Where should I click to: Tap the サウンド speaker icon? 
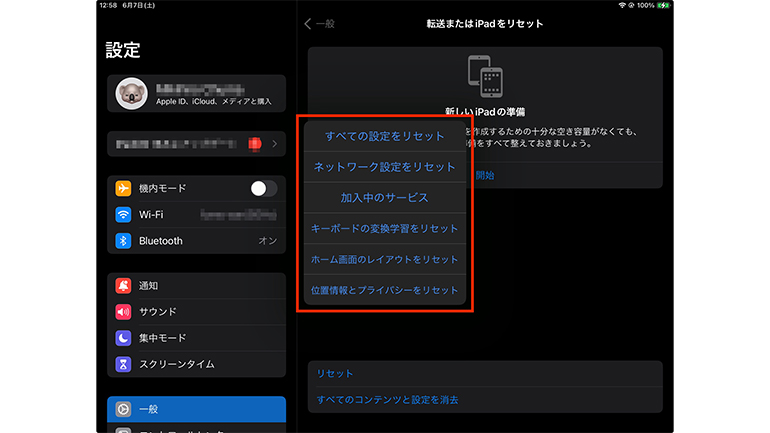pyautogui.click(x=123, y=312)
